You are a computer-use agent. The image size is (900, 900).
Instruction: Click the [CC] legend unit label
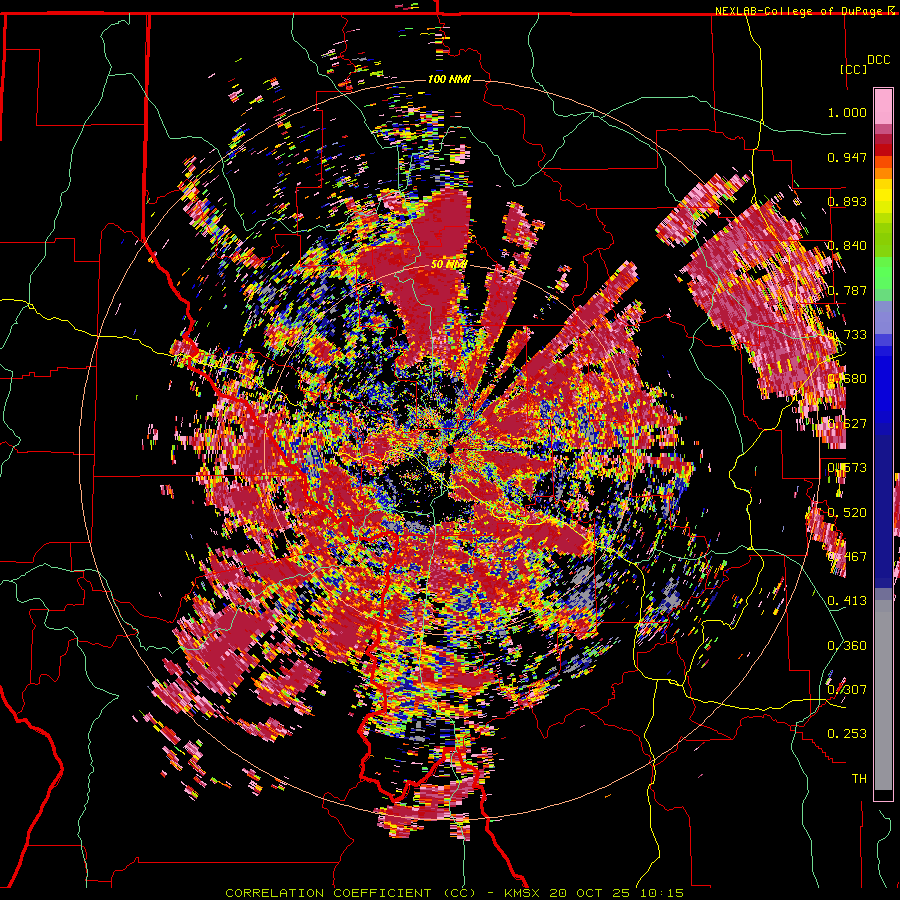[853, 69]
